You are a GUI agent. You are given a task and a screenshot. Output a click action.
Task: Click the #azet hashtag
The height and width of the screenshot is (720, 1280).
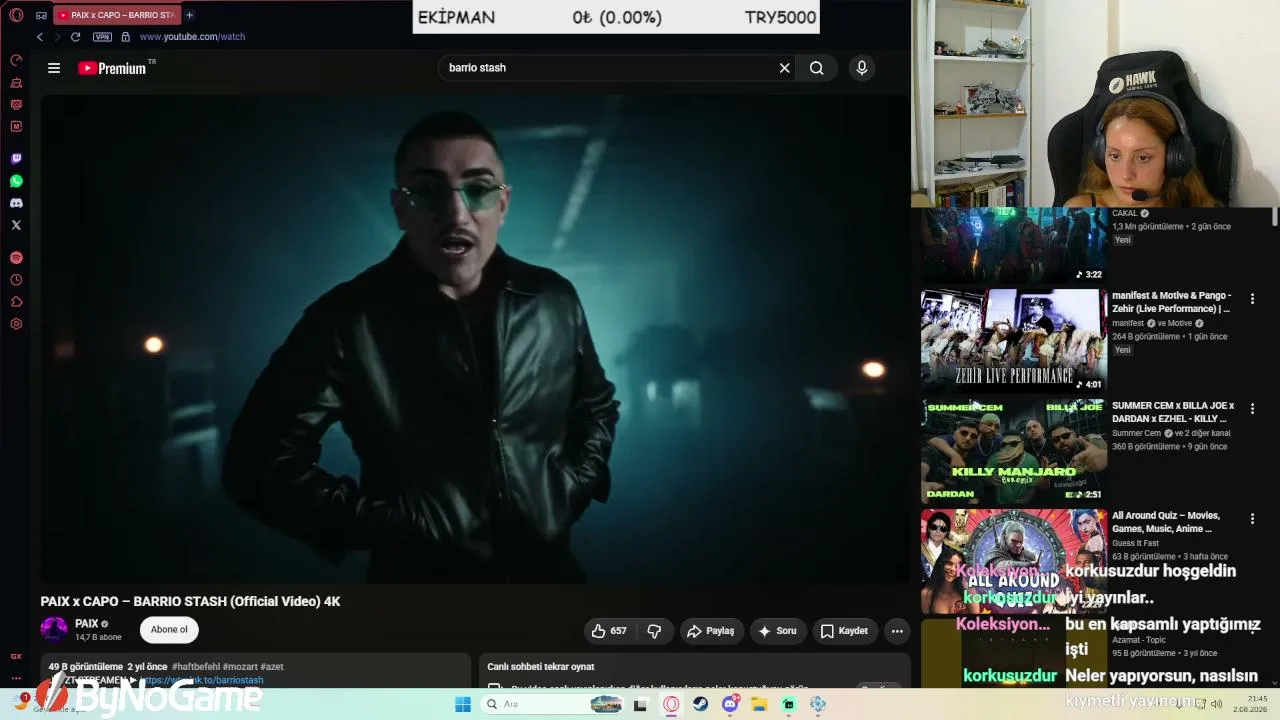click(272, 667)
